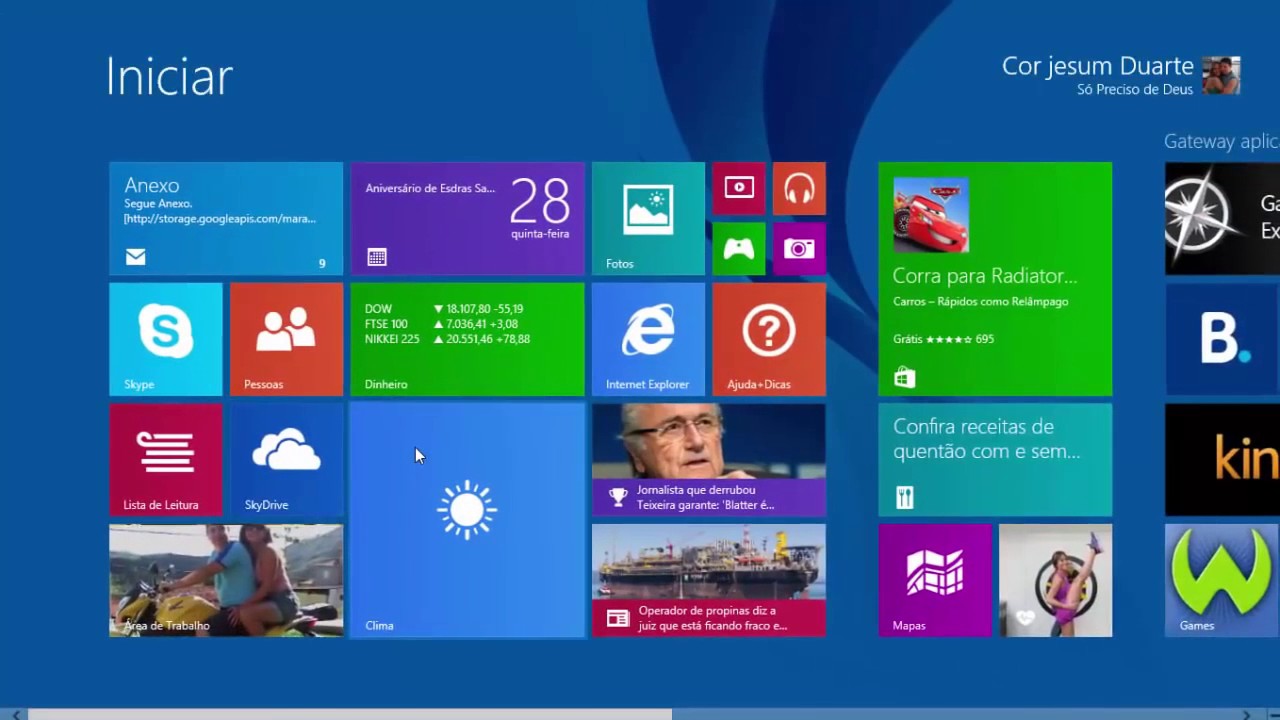Open the compass app tile under Gateway
This screenshot has width=1280, height=720.
pyautogui.click(x=1222, y=218)
